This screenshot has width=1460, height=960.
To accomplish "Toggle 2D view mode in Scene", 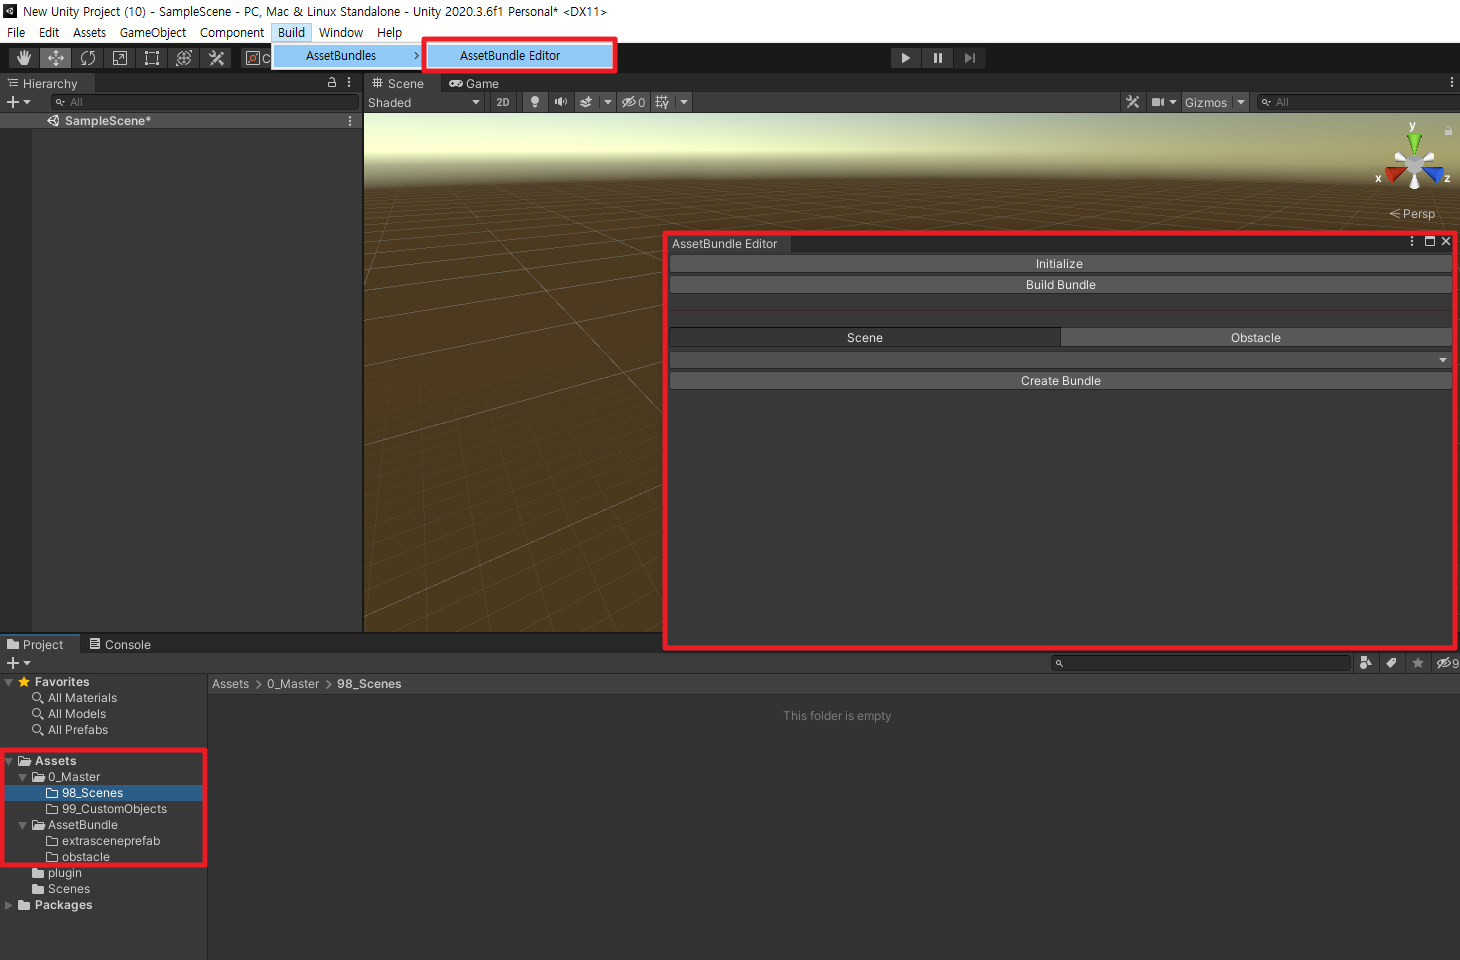I will click(503, 102).
